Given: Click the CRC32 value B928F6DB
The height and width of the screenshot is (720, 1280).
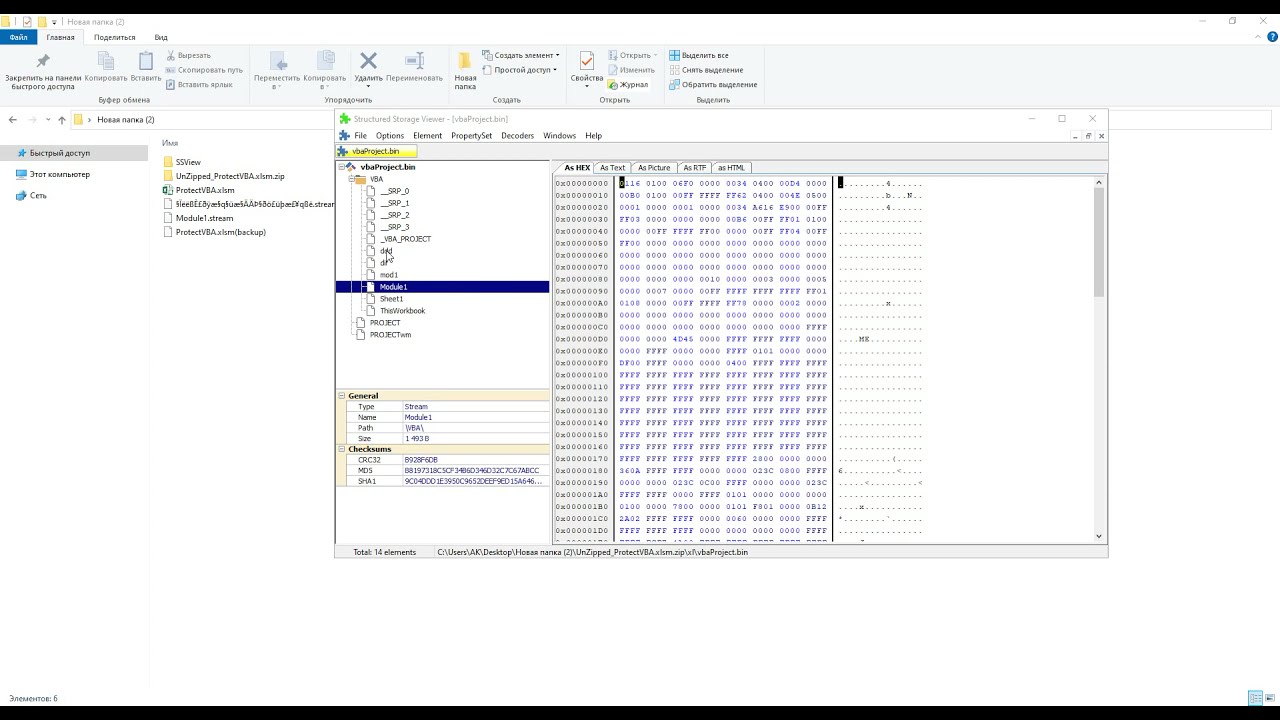Looking at the screenshot, I should tap(421, 460).
